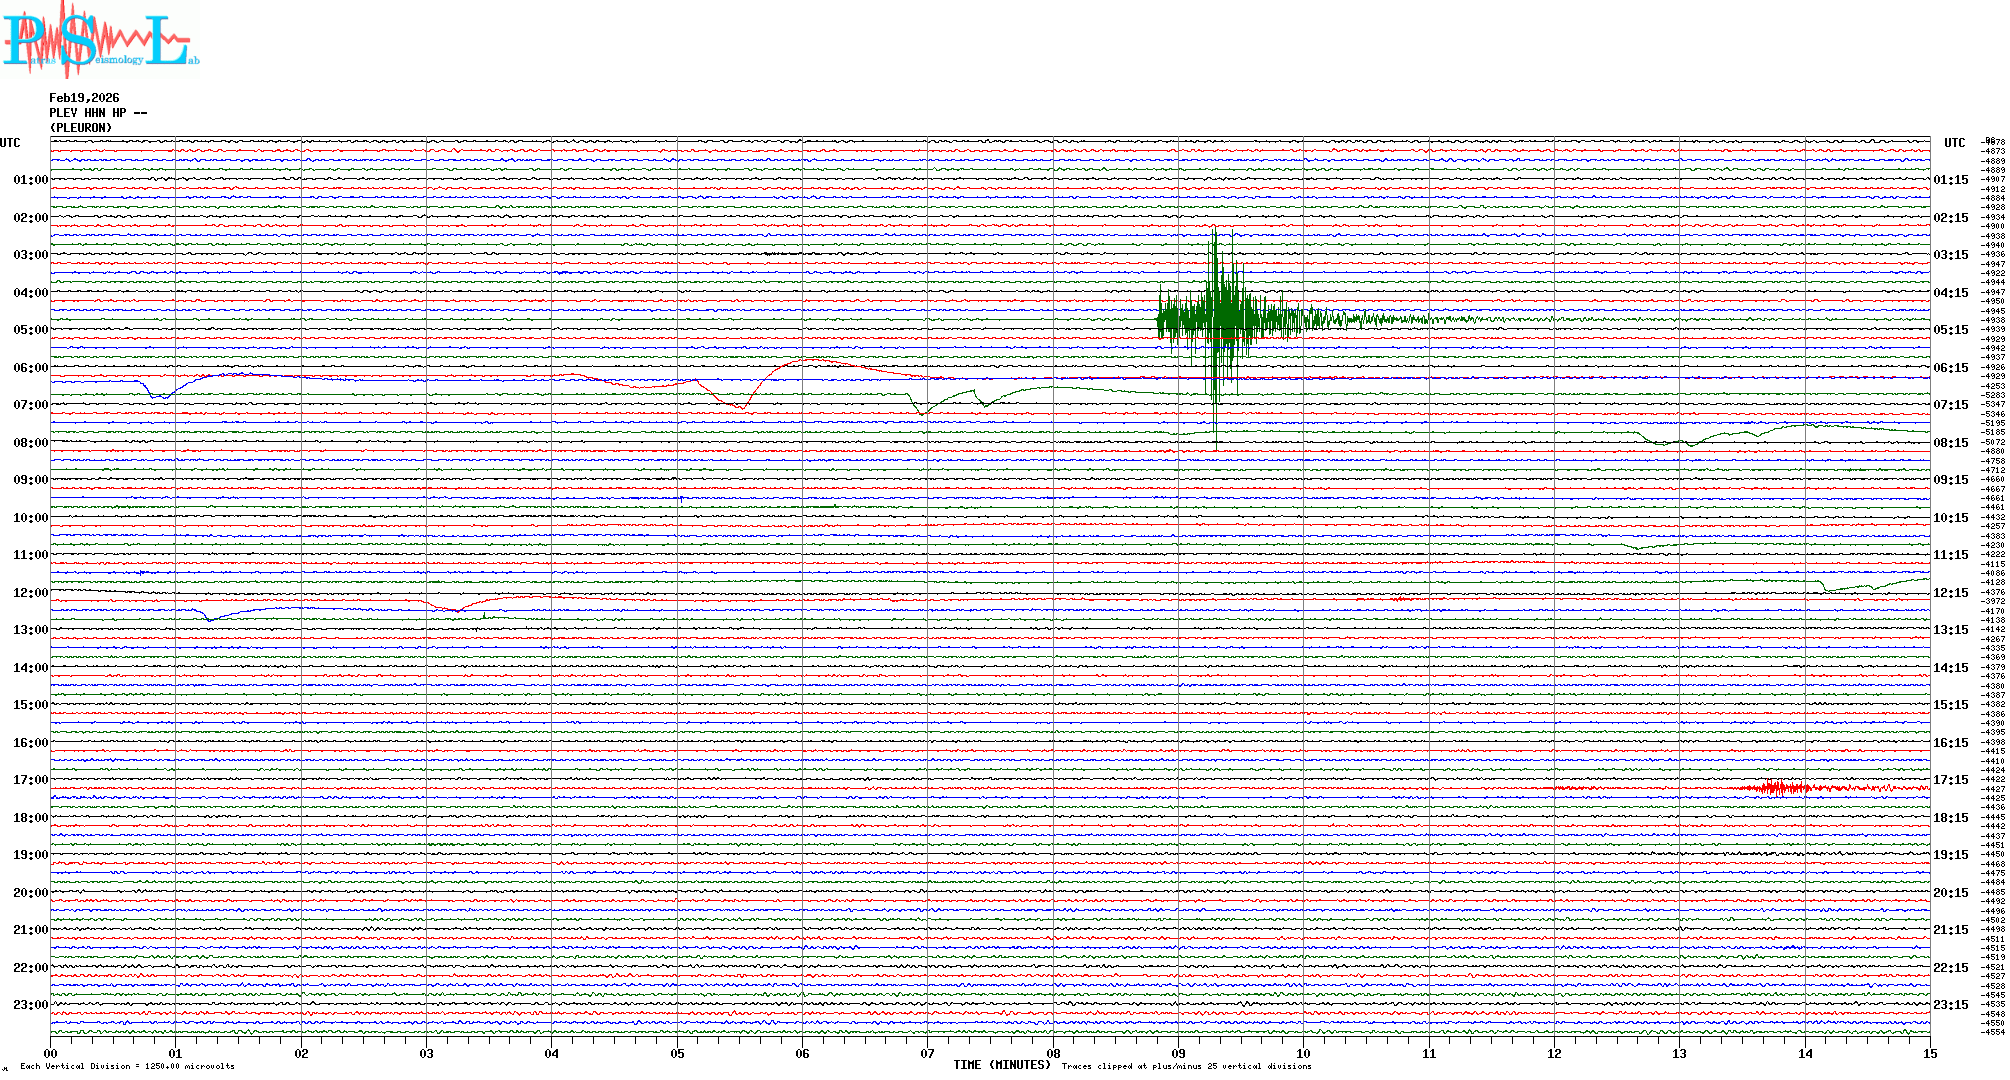Click the PSL Seismology Lab logo
This screenshot has height=1080, width=2010.
[x=100, y=40]
